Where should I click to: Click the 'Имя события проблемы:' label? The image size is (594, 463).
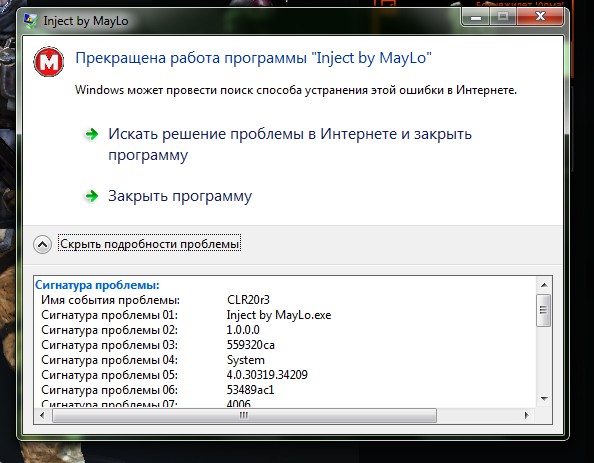click(111, 300)
